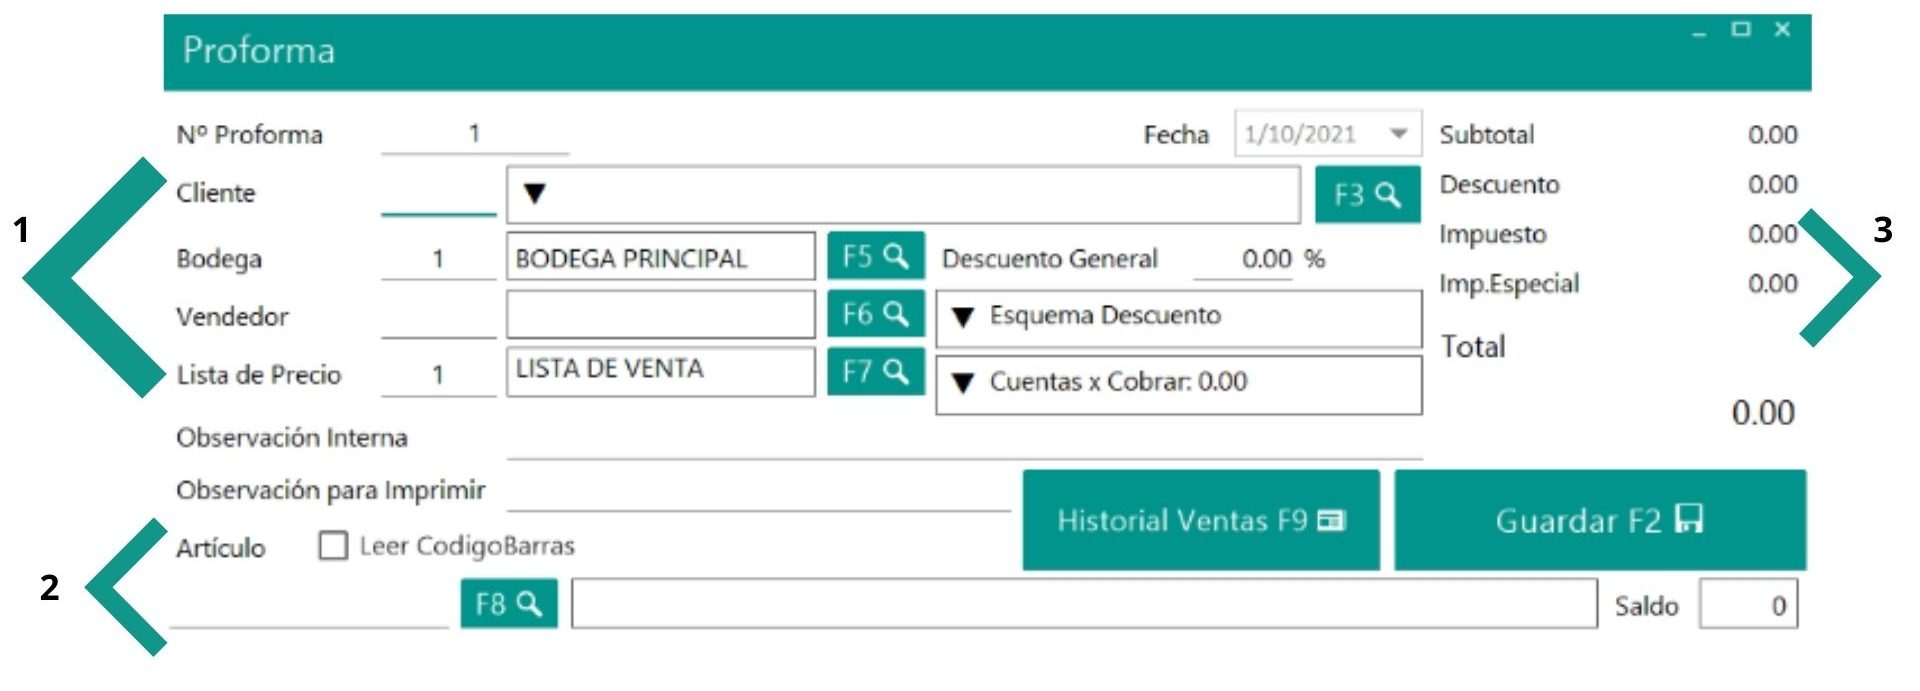This screenshot has width=1920, height=691.
Task: Focus the Observación Interna text field
Action: pos(963,439)
